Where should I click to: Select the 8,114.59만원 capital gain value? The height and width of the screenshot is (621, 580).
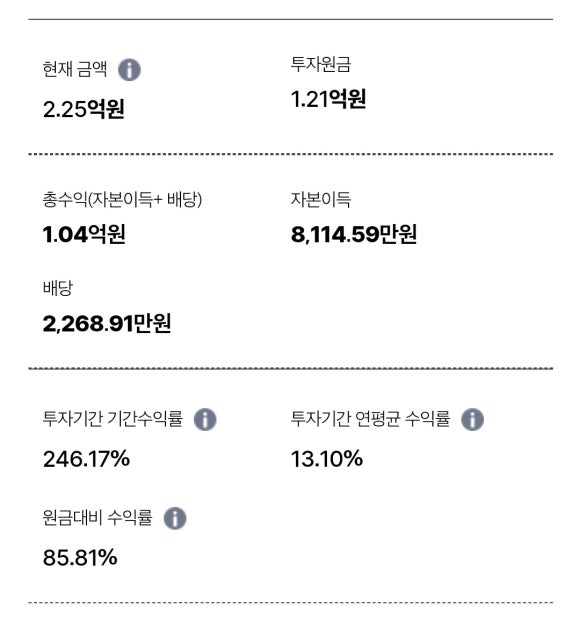353,234
